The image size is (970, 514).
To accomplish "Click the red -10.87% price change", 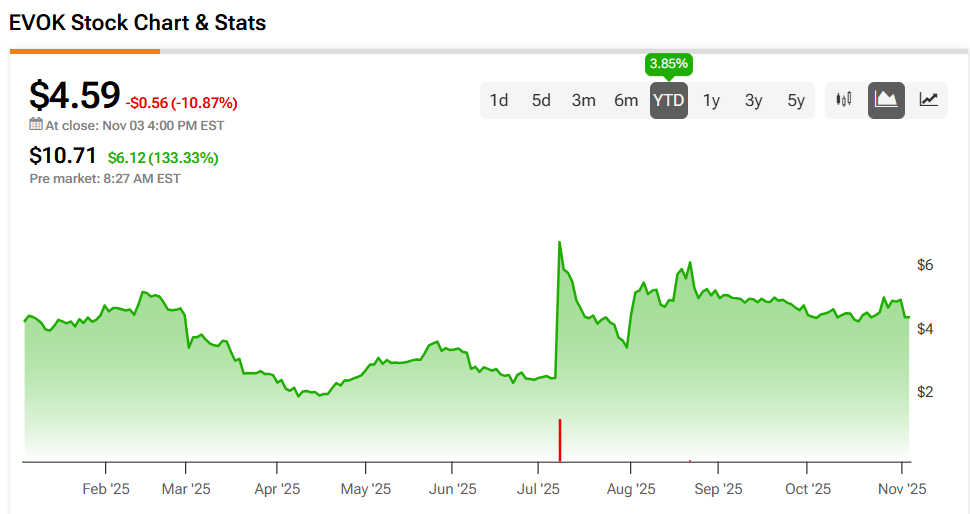I will tap(182, 103).
